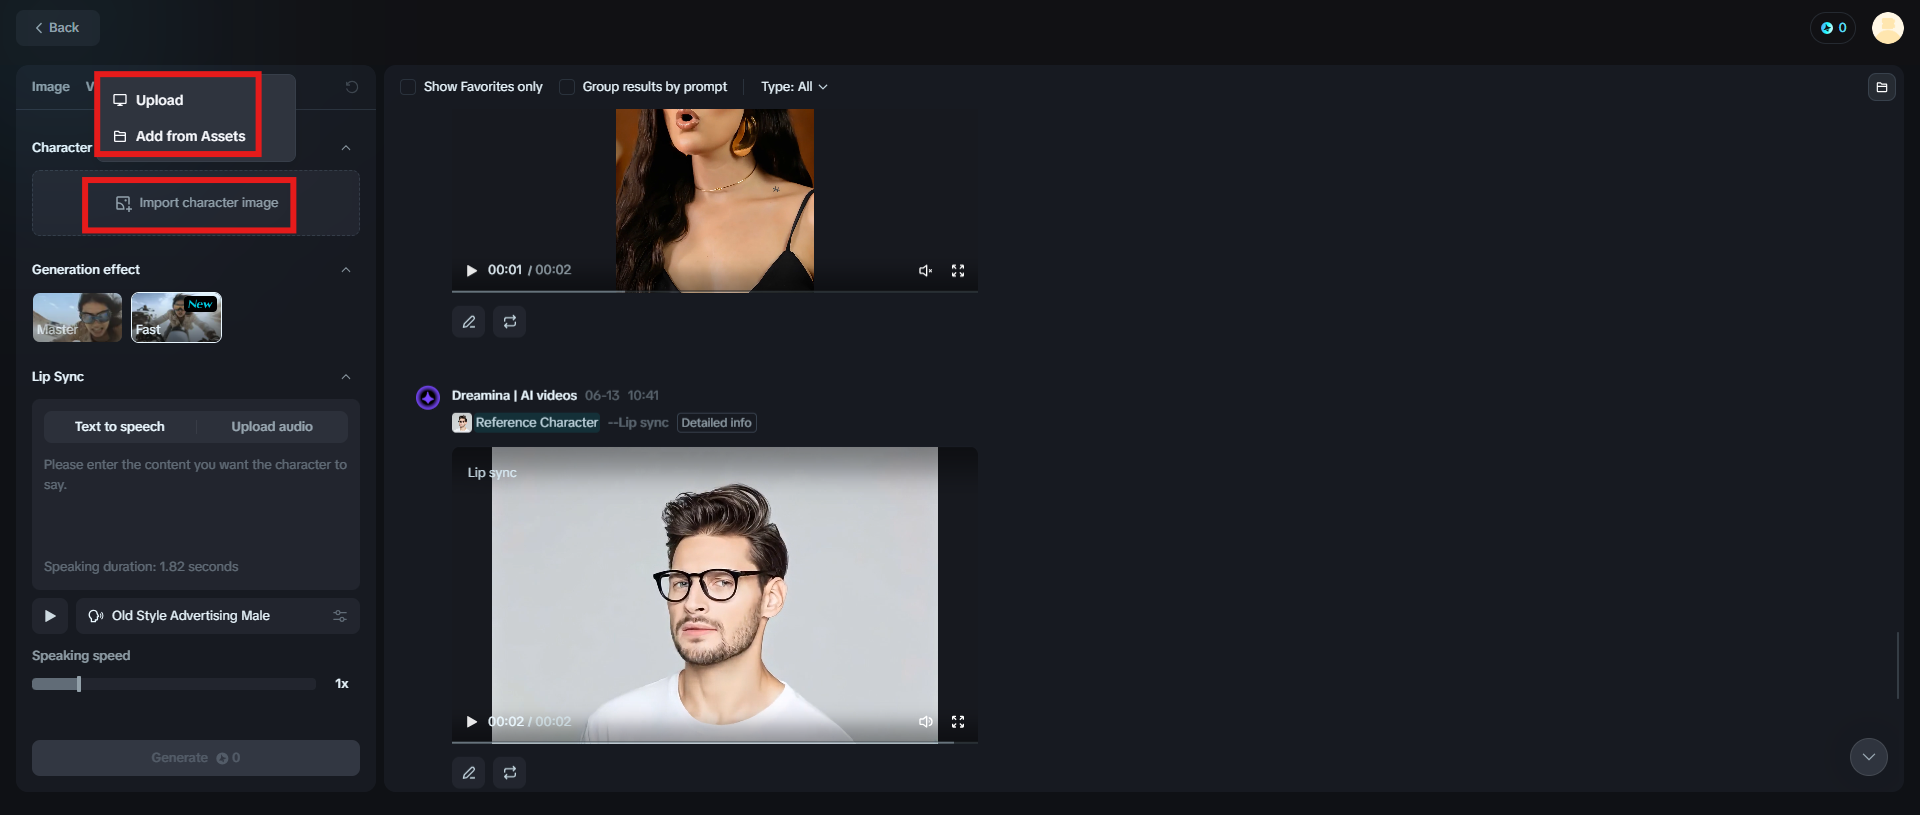Play the woman video
This screenshot has height=815, width=1920.
(x=472, y=271)
